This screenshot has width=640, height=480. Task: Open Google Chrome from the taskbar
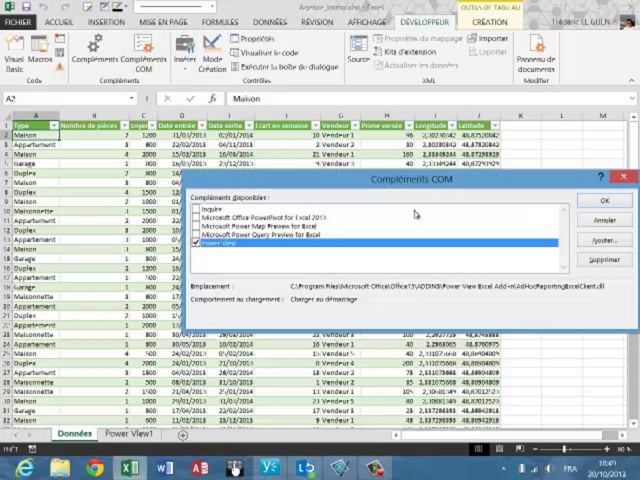95,468
